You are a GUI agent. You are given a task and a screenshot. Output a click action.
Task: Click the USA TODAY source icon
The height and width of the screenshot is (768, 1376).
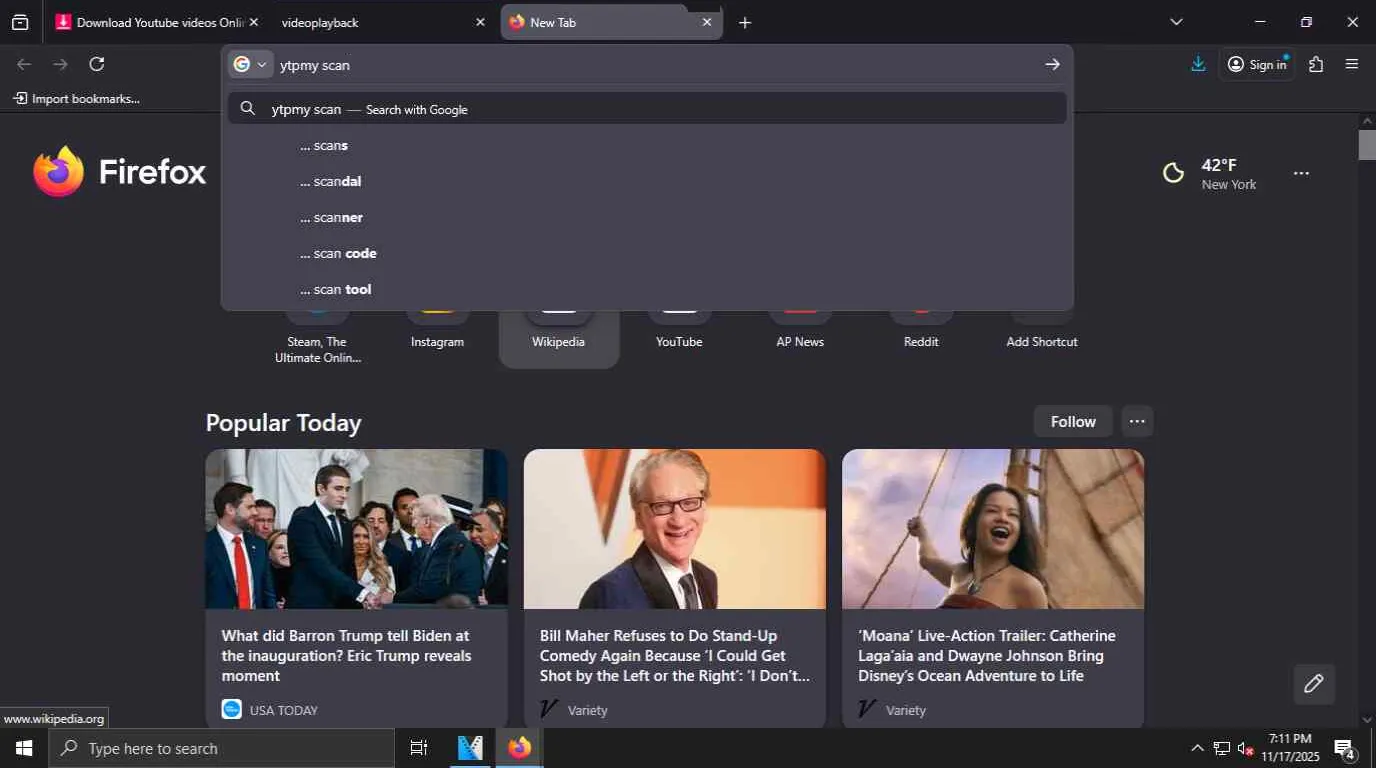(x=231, y=709)
